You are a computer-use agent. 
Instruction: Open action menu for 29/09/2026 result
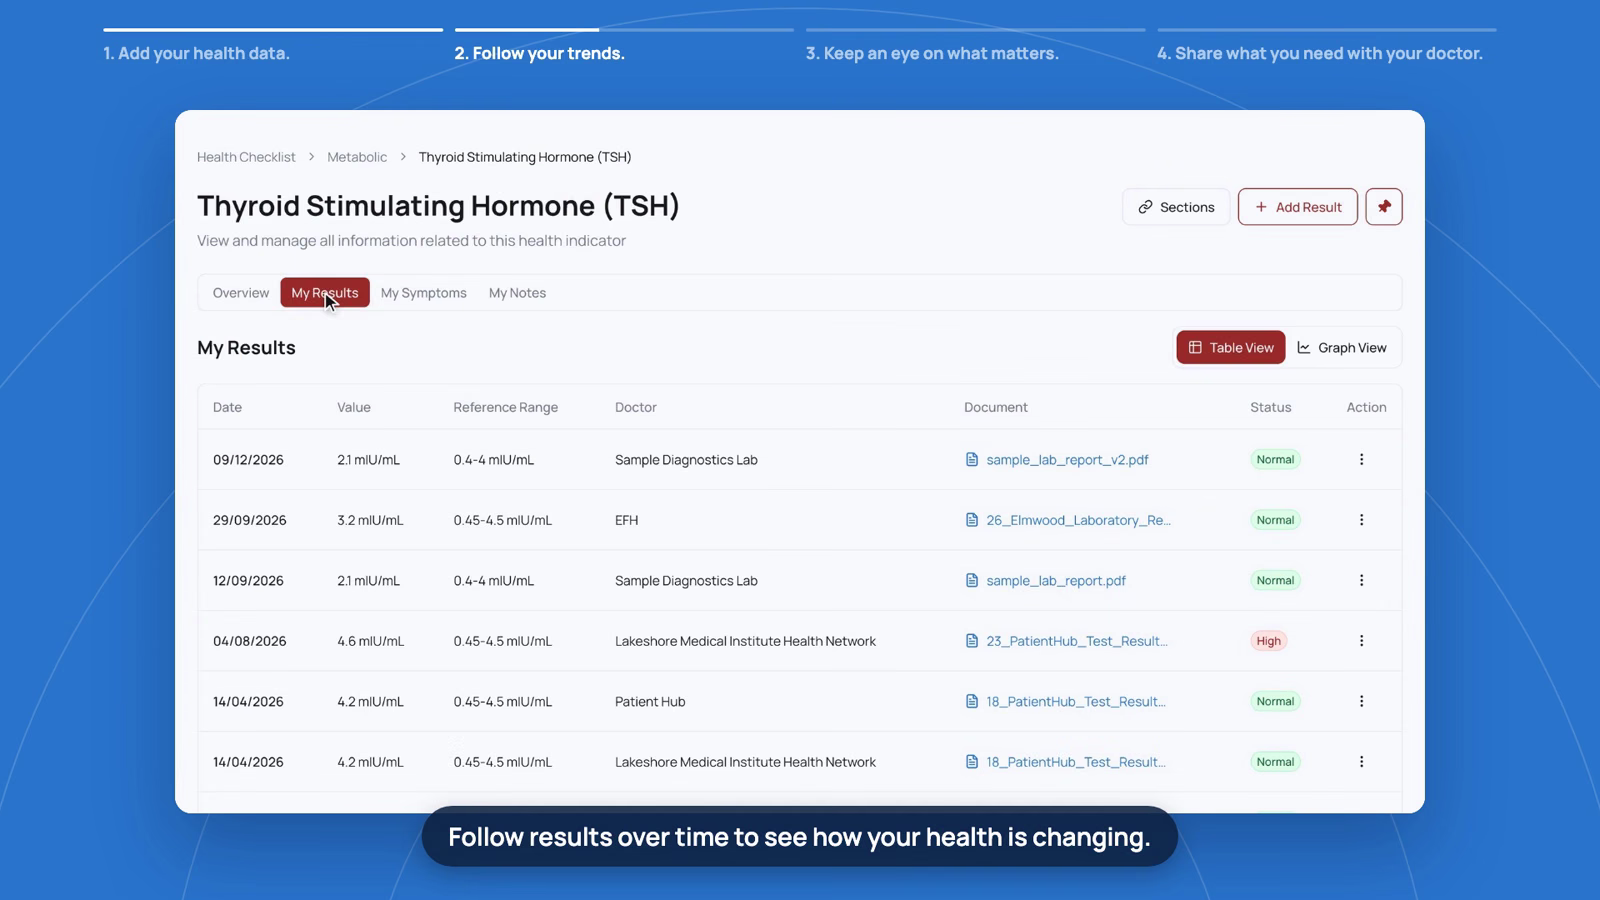coord(1361,520)
